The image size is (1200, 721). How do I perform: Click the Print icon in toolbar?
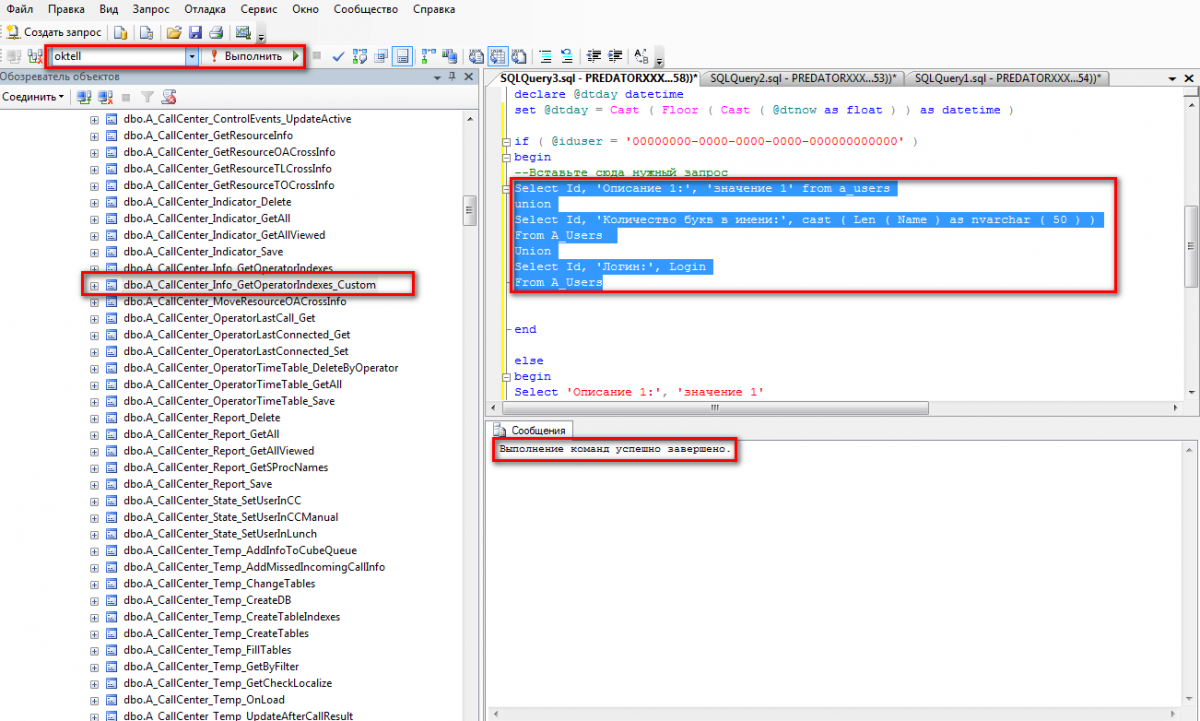click(x=214, y=32)
